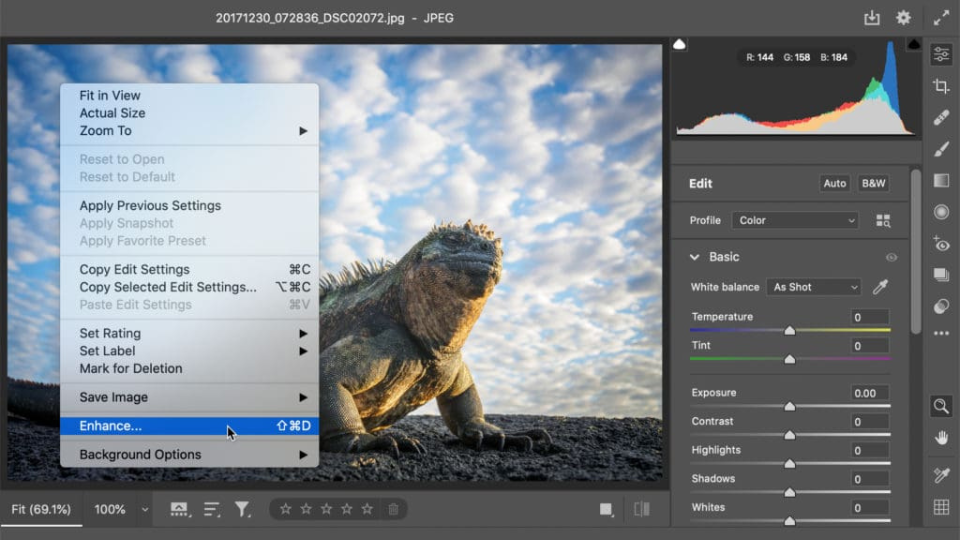Toggle the shadow clipping warning
Screen dimensions: 960x540
click(x=680, y=45)
